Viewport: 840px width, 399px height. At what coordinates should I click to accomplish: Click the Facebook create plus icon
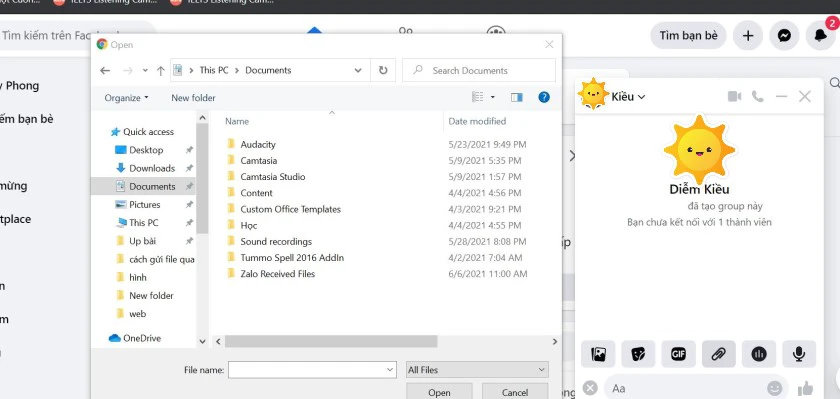click(x=748, y=35)
